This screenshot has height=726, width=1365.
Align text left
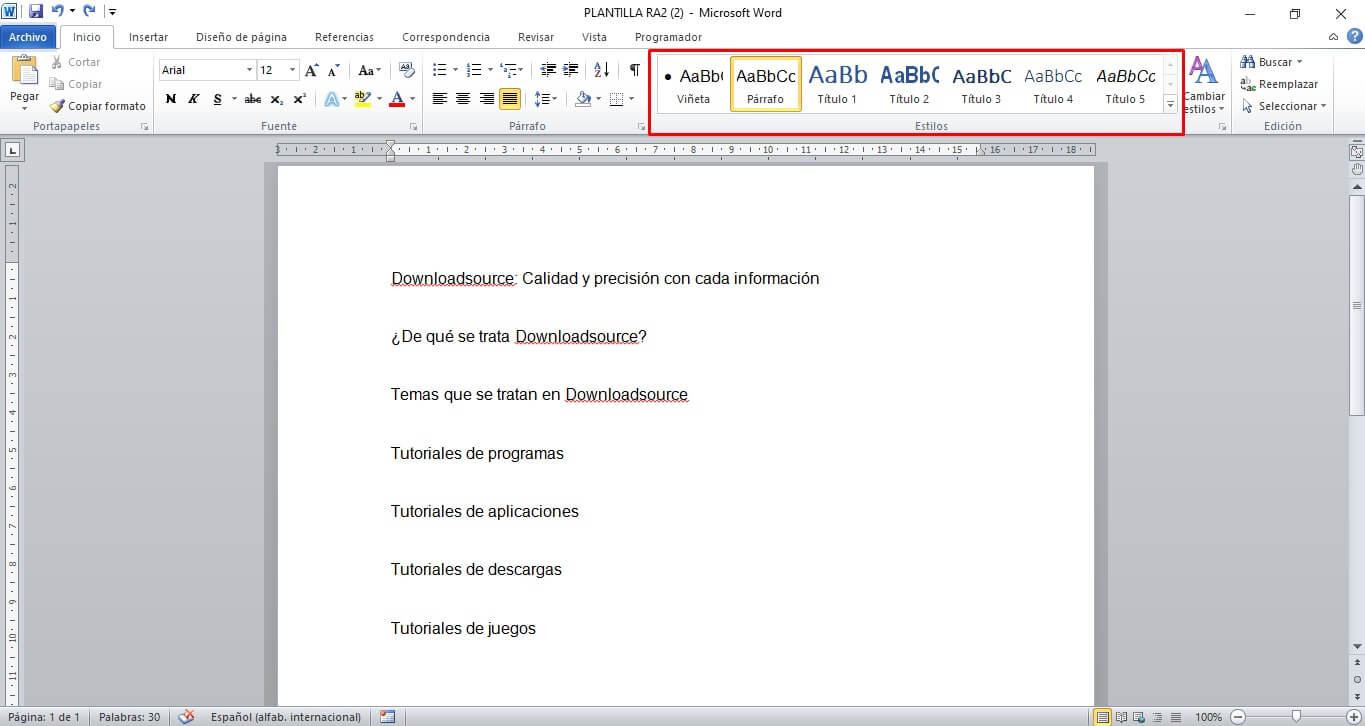(x=439, y=99)
